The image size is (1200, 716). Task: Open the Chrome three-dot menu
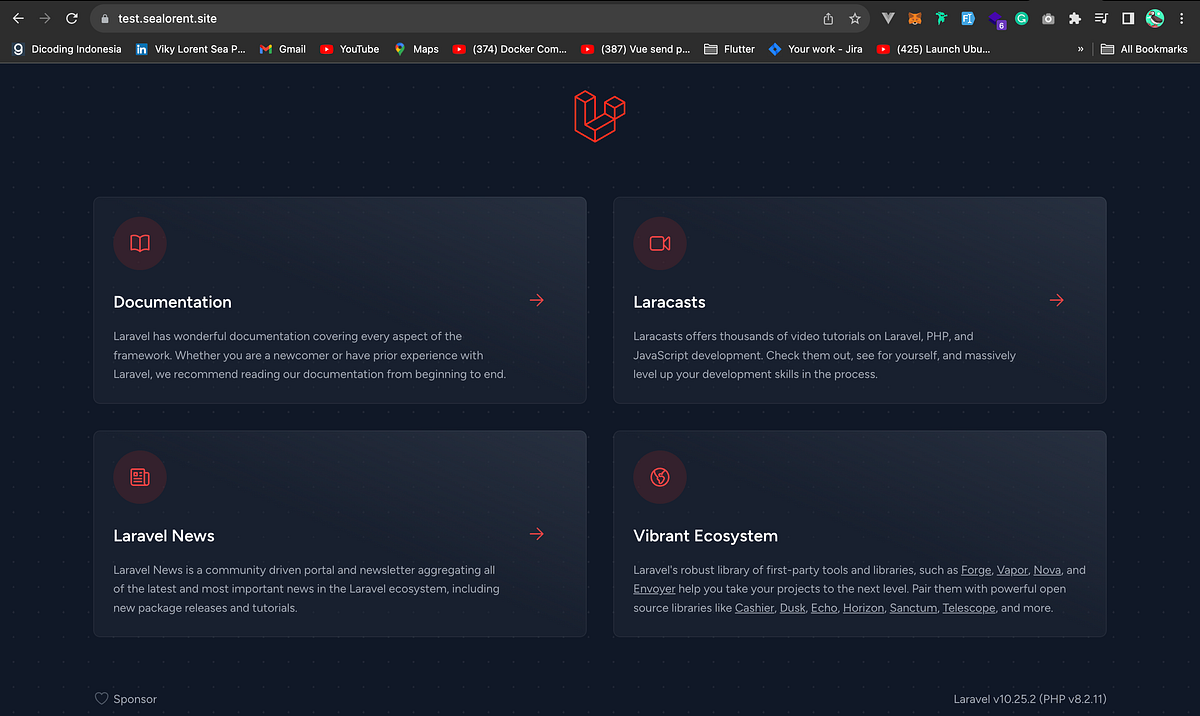click(1181, 18)
